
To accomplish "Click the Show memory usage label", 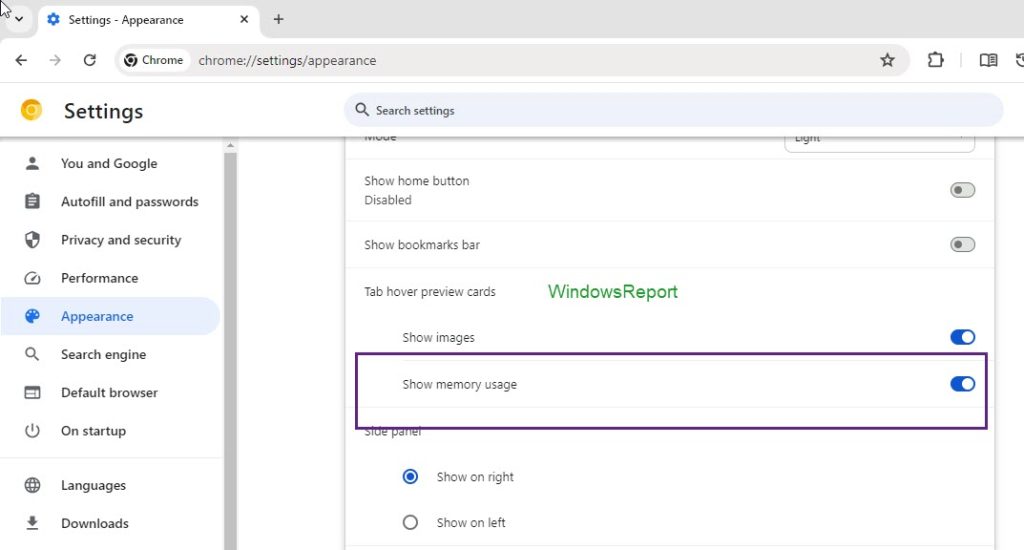I will 460,385.
